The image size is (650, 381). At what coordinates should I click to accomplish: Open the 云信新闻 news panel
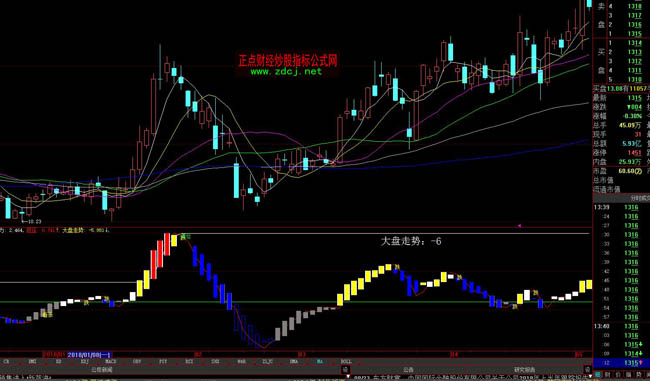click(102, 370)
